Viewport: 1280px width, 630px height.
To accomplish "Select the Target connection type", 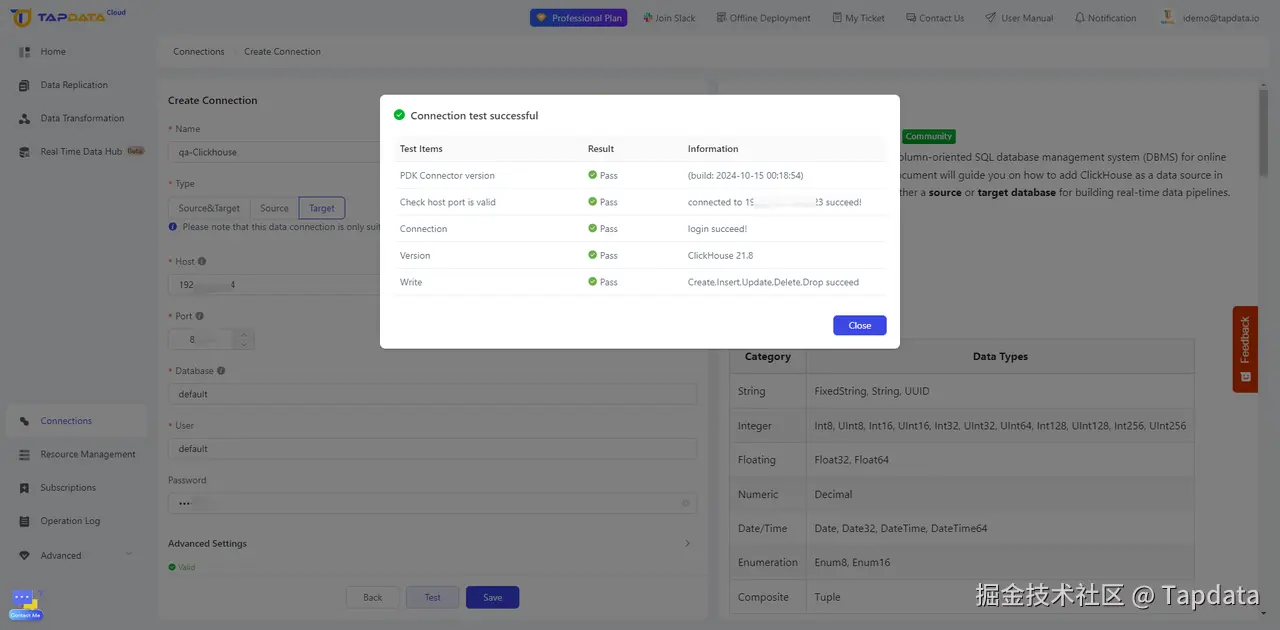I will point(322,208).
